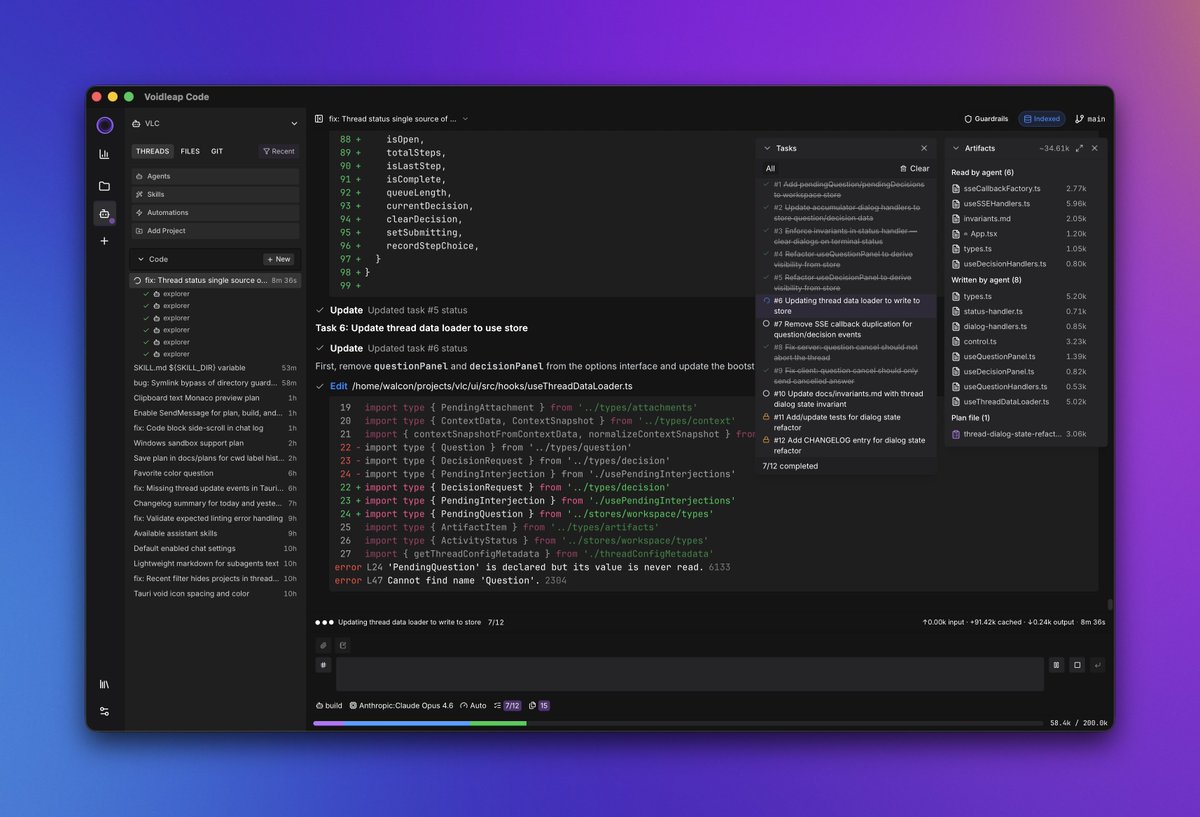Image resolution: width=1200 pixels, height=817 pixels.
Task: Expand the VLC project dropdown chevron
Action: pos(294,124)
